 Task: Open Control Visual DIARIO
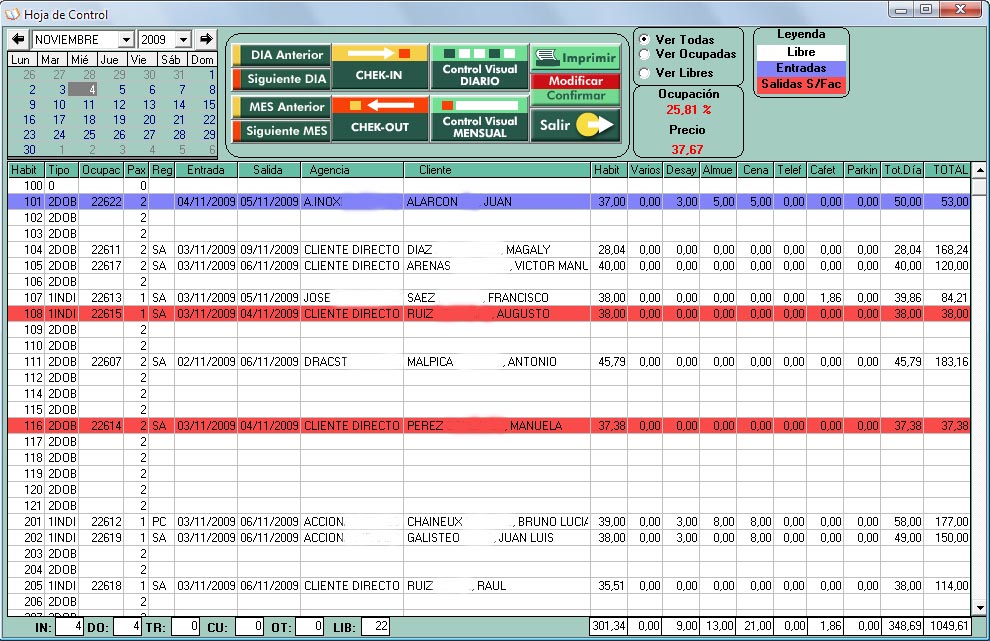[x=479, y=66]
